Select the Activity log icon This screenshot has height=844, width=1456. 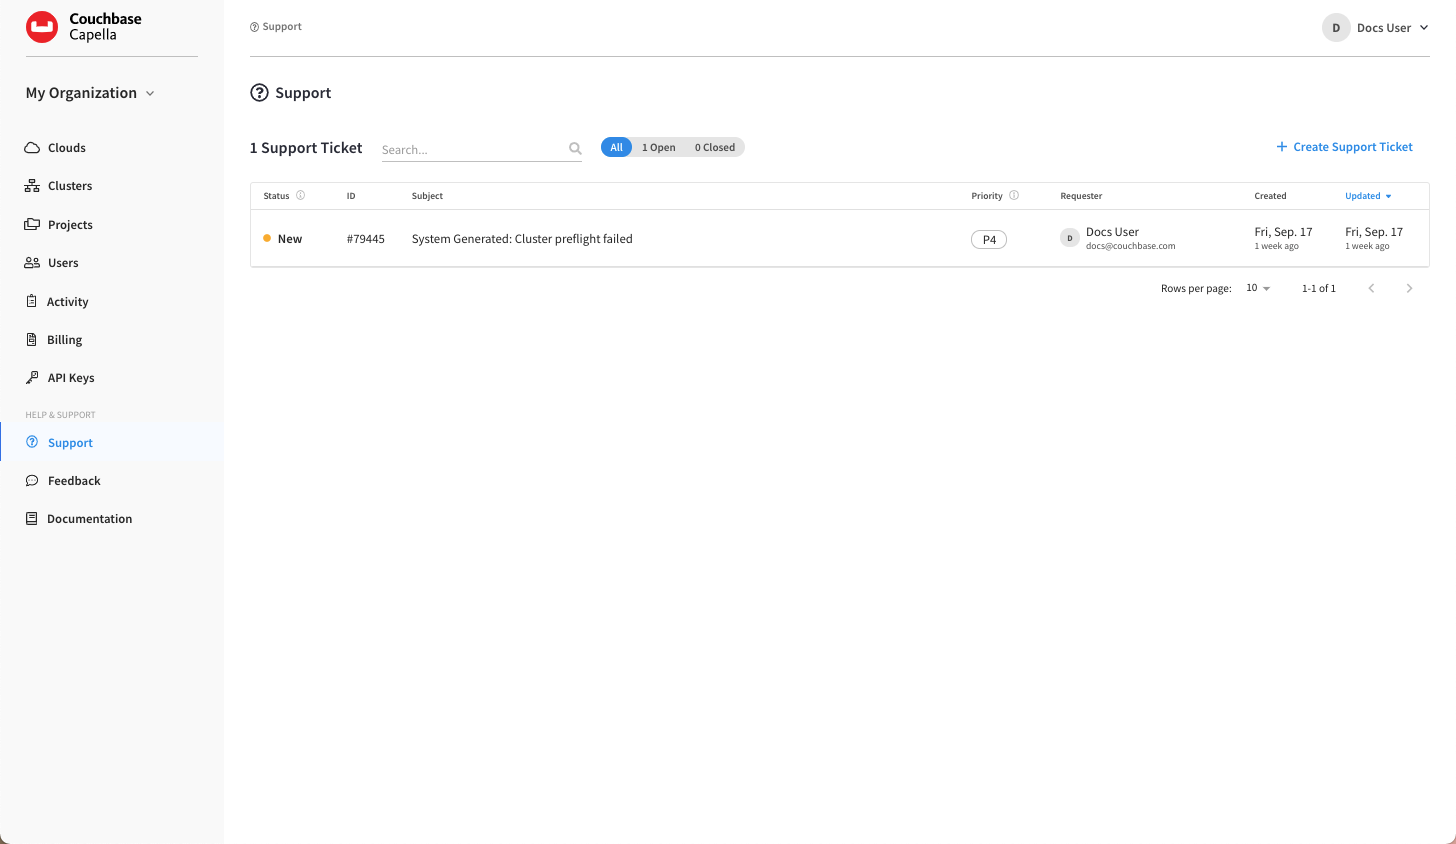click(33, 301)
